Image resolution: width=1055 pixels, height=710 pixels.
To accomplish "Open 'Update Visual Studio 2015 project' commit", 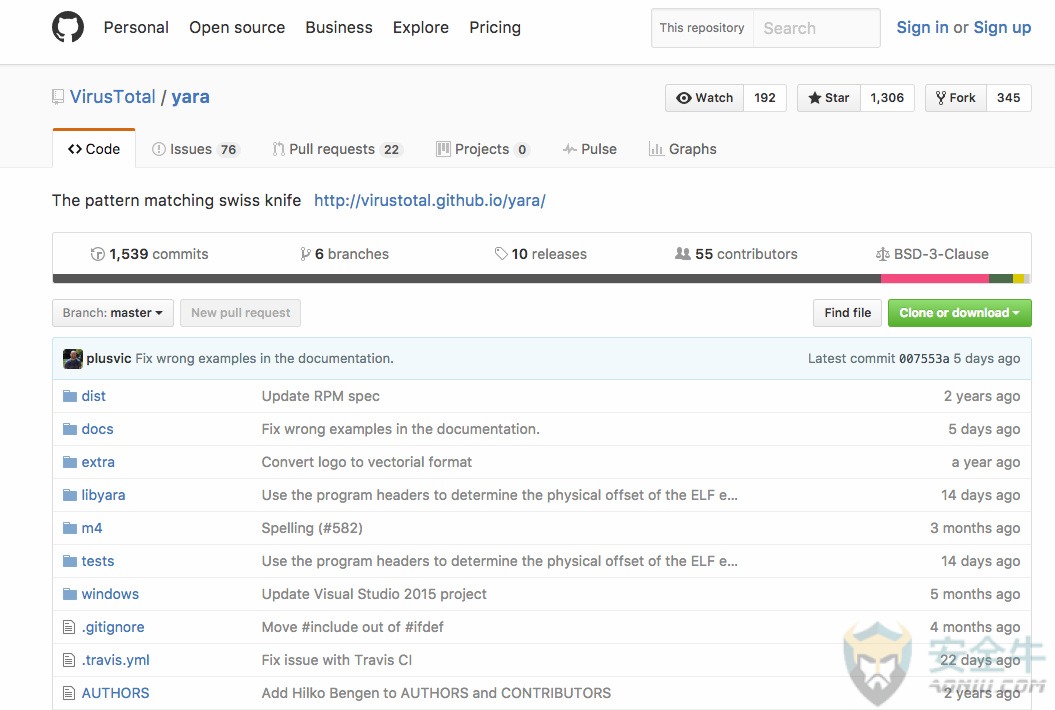I will tap(374, 594).
